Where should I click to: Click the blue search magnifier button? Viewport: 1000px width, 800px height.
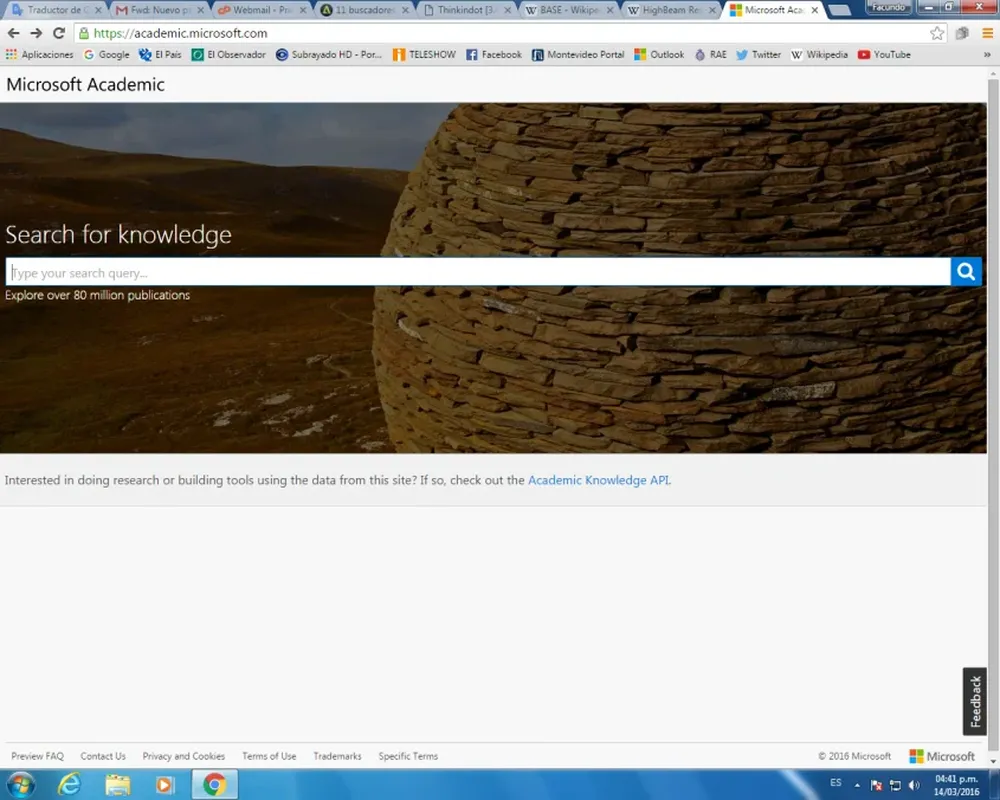(965, 272)
